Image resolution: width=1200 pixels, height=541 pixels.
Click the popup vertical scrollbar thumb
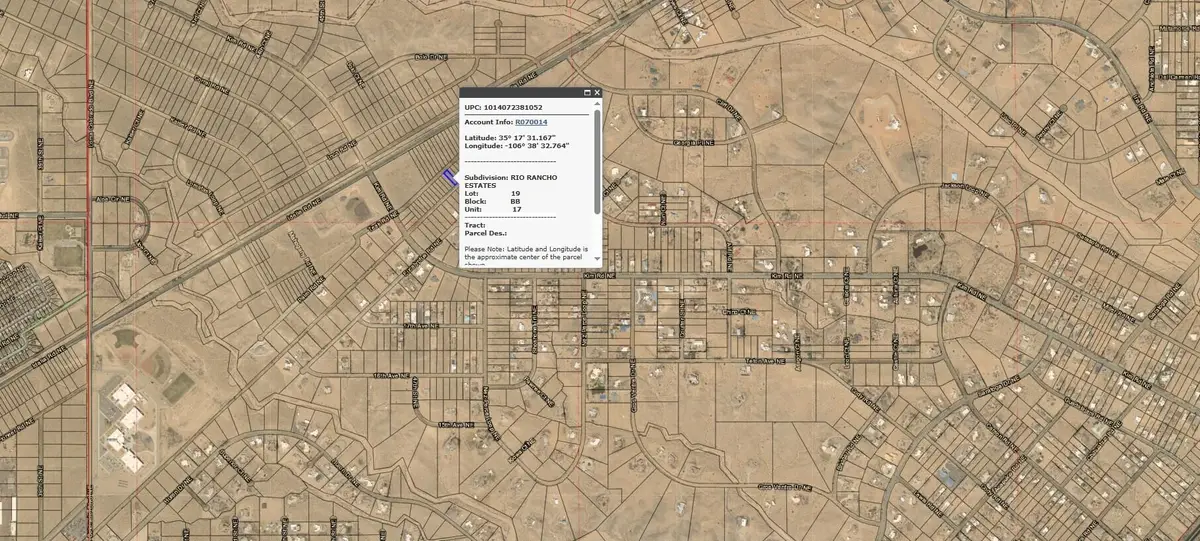[597, 160]
